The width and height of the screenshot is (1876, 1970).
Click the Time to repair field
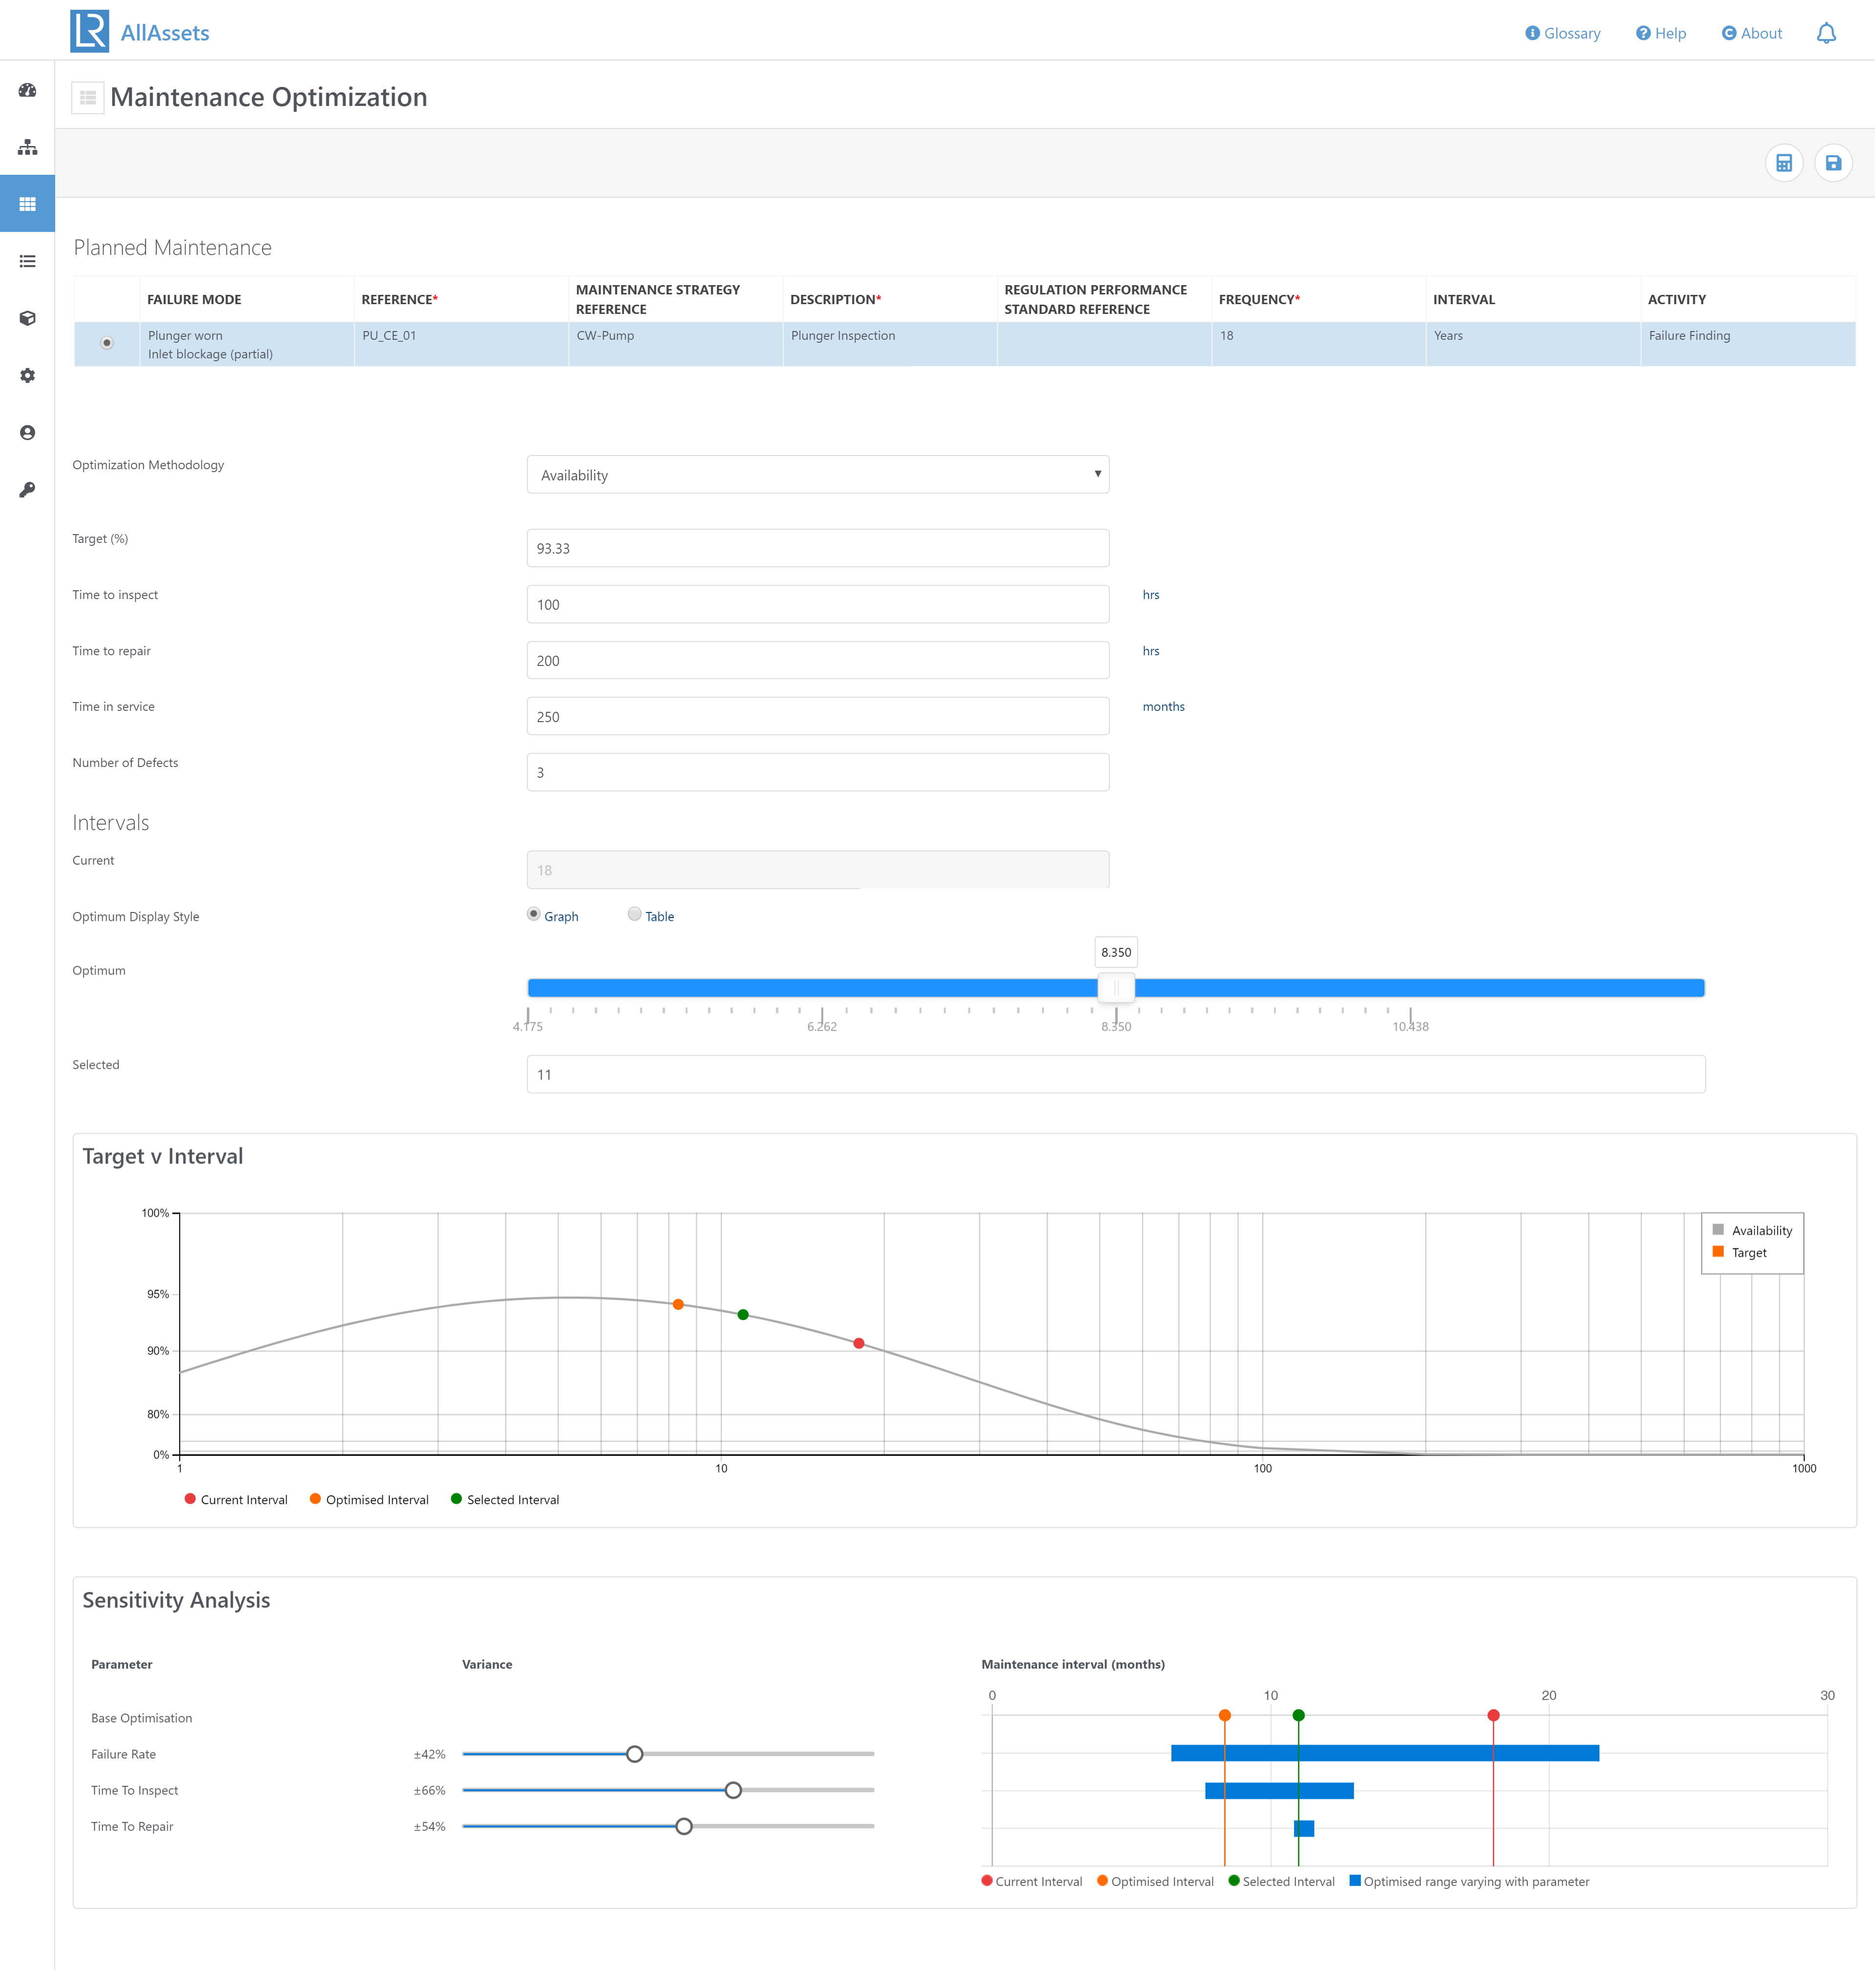(x=818, y=660)
